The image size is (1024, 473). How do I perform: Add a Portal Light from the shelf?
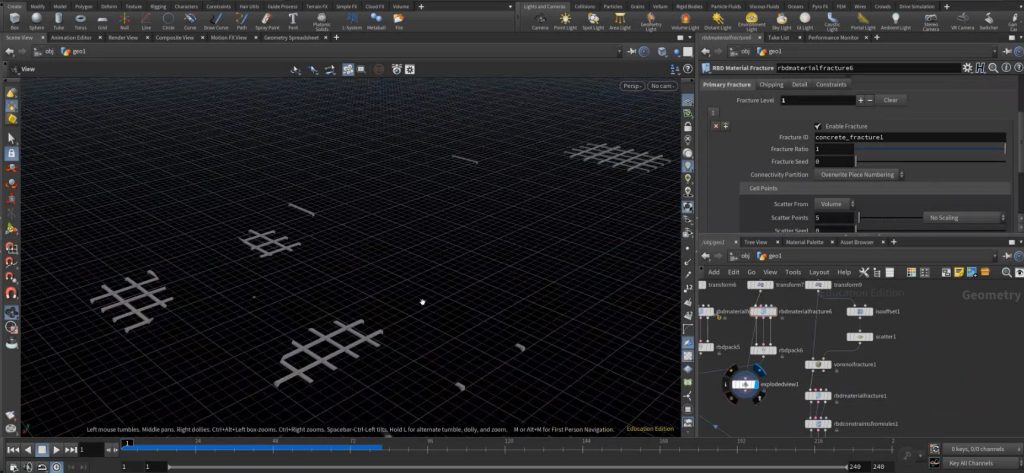point(863,21)
